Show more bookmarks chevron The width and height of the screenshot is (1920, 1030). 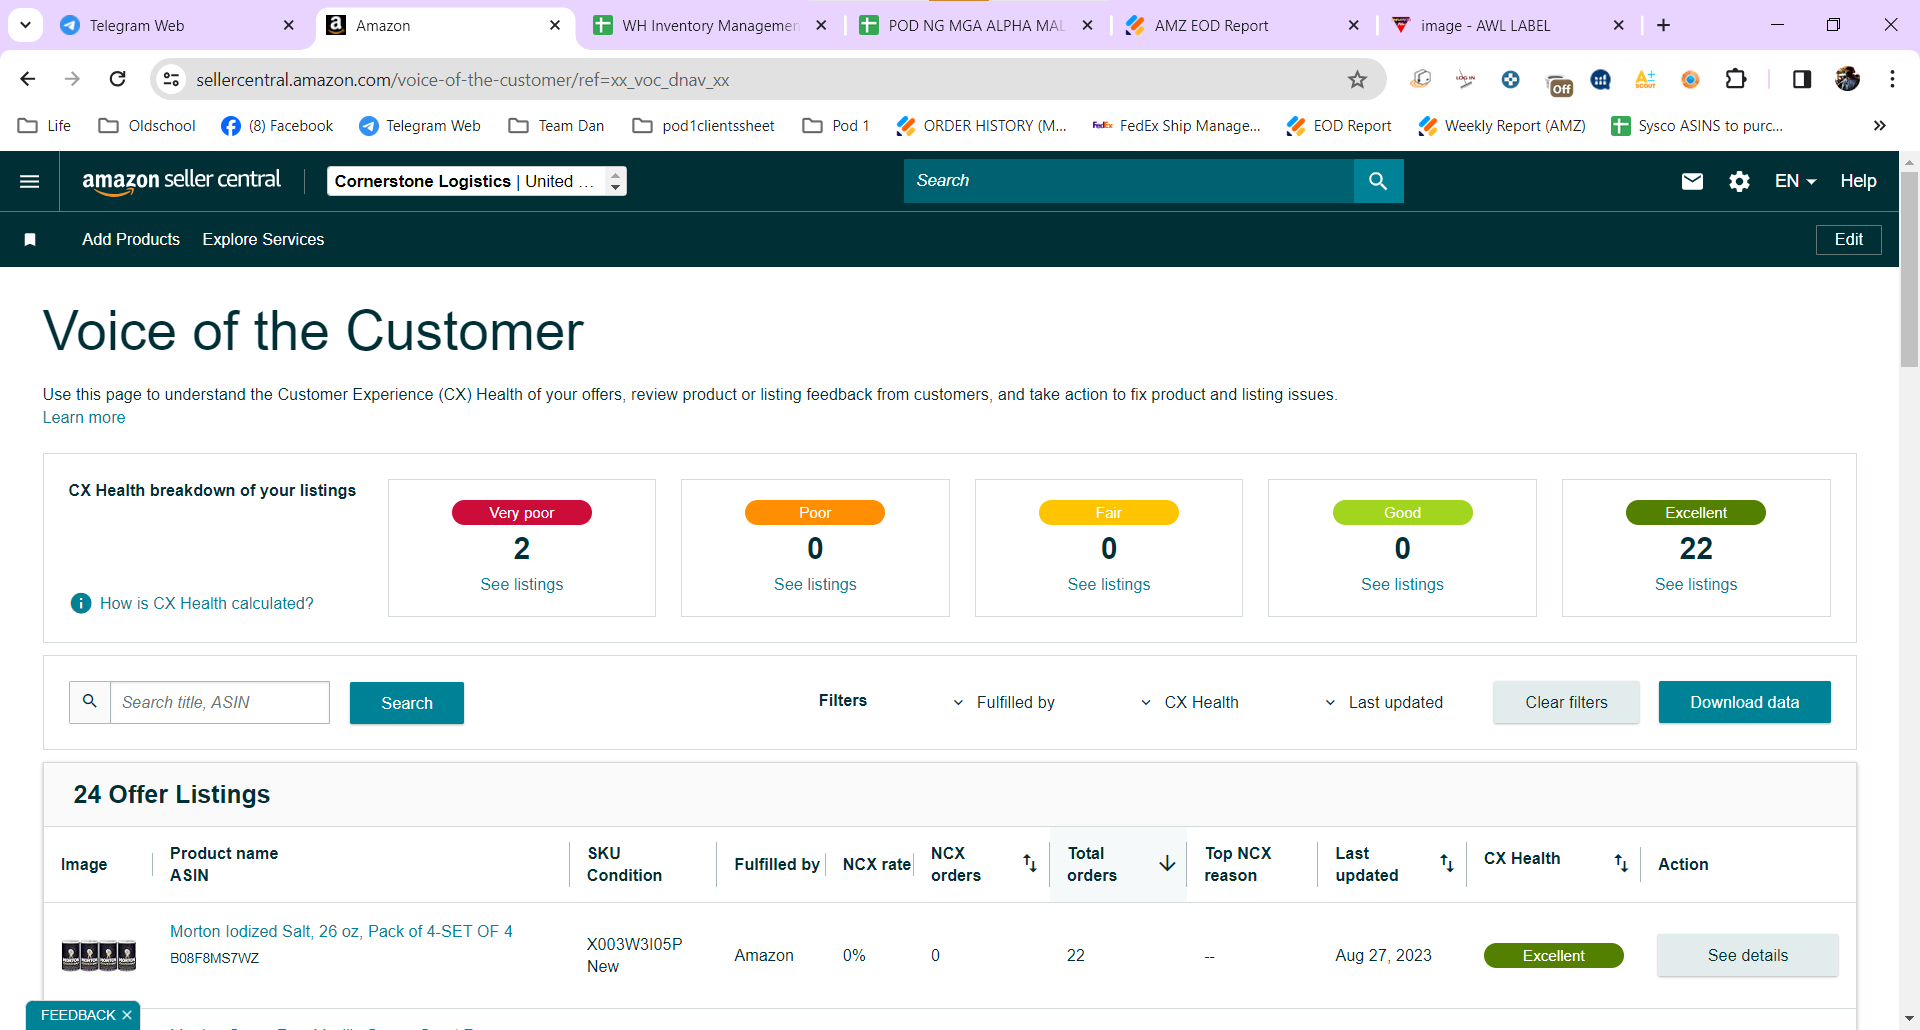coord(1880,125)
